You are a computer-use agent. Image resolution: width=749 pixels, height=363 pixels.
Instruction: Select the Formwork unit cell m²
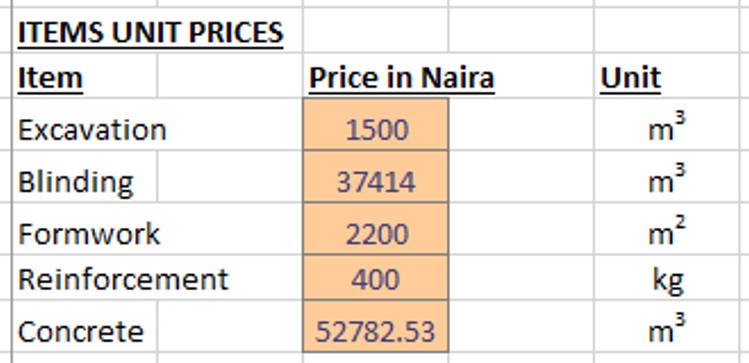tap(666, 229)
